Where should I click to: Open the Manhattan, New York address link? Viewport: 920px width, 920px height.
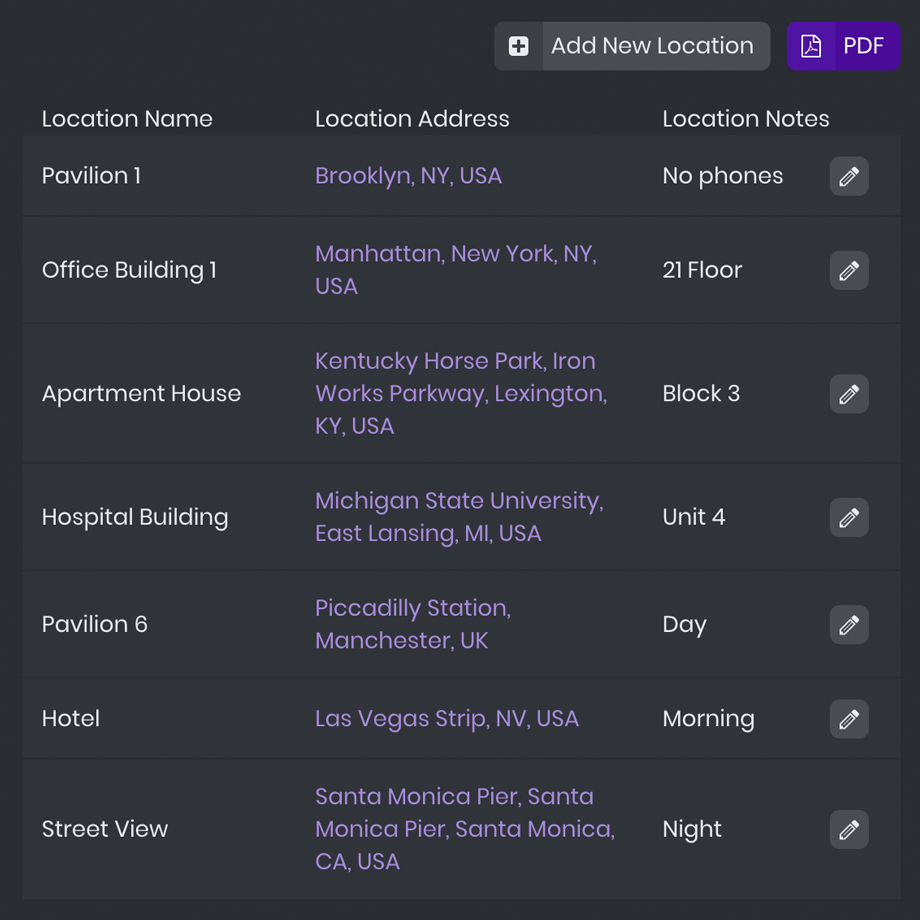click(456, 270)
